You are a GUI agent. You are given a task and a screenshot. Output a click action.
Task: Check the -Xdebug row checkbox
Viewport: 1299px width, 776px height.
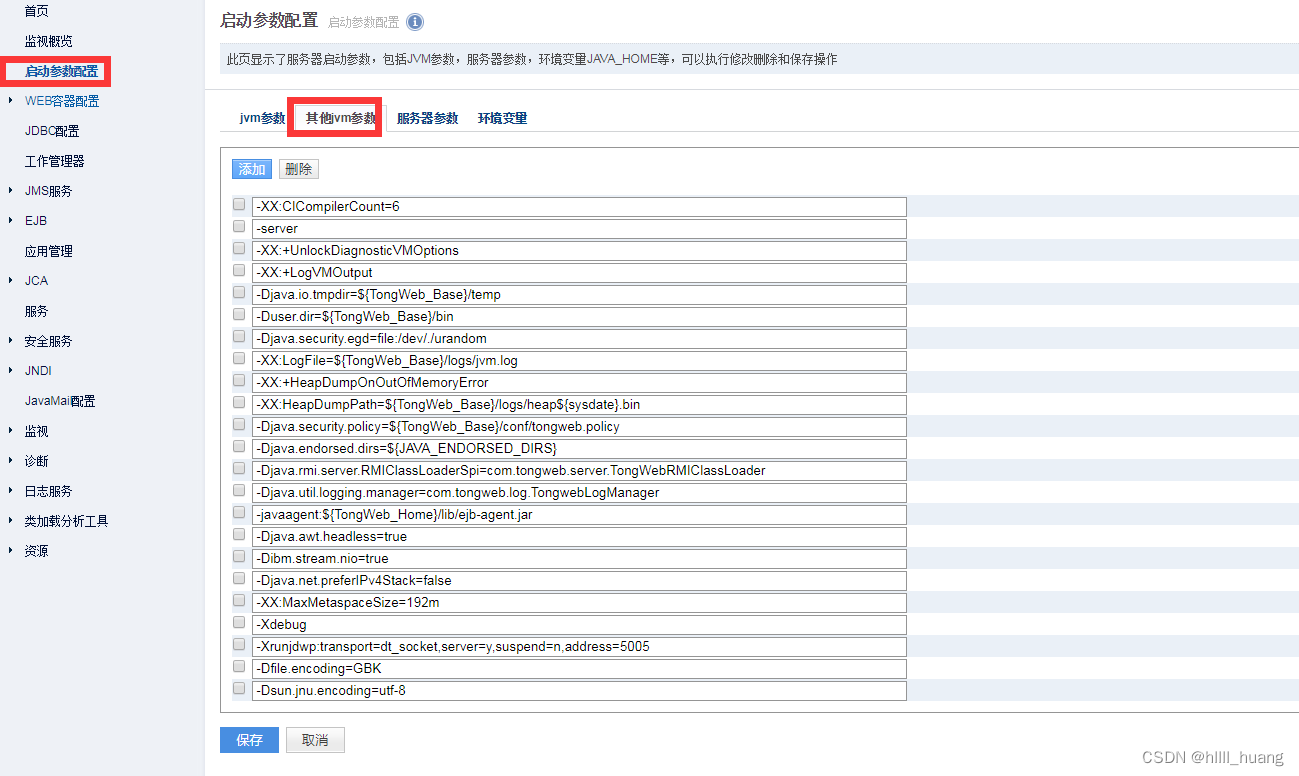click(238, 621)
